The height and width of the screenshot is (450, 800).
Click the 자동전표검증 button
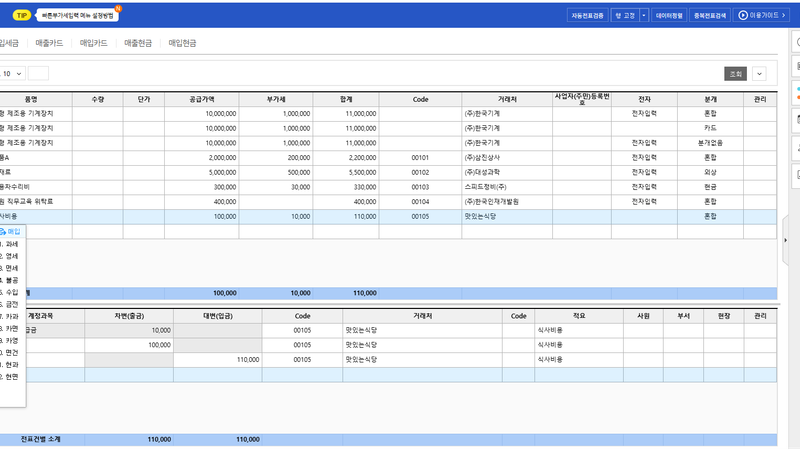(587, 15)
